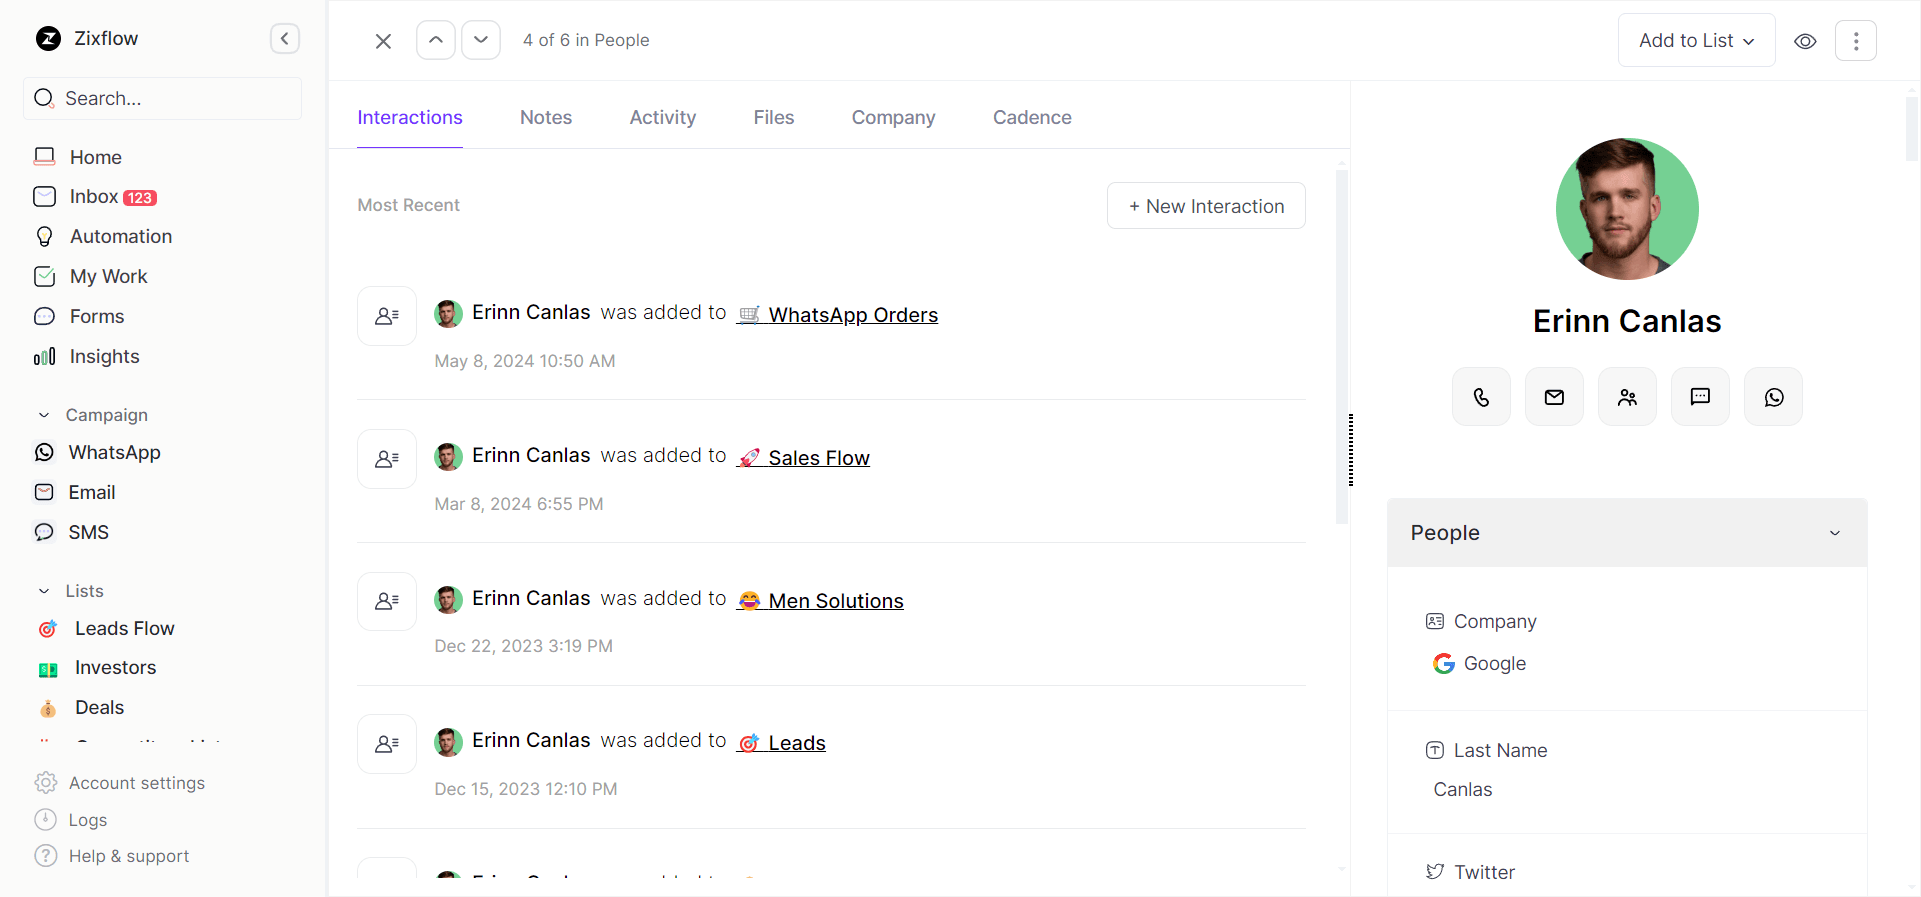Collapse the Lists group in sidebar
The width and height of the screenshot is (1921, 897).
tap(44, 591)
